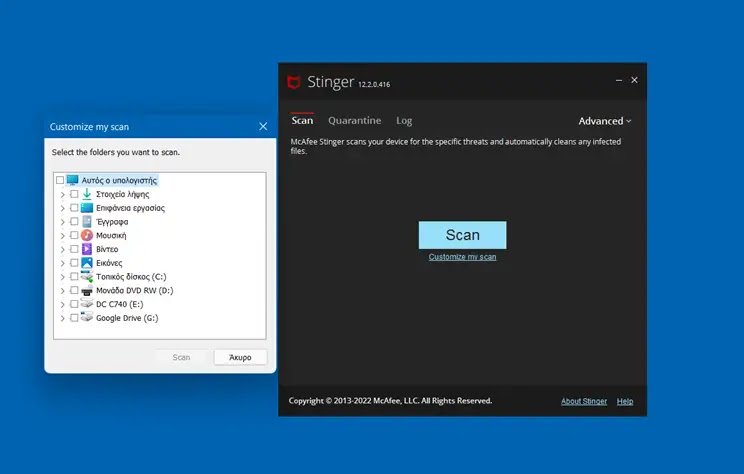744x474 pixels.
Task: Switch to the Scan tab
Action: click(302, 121)
